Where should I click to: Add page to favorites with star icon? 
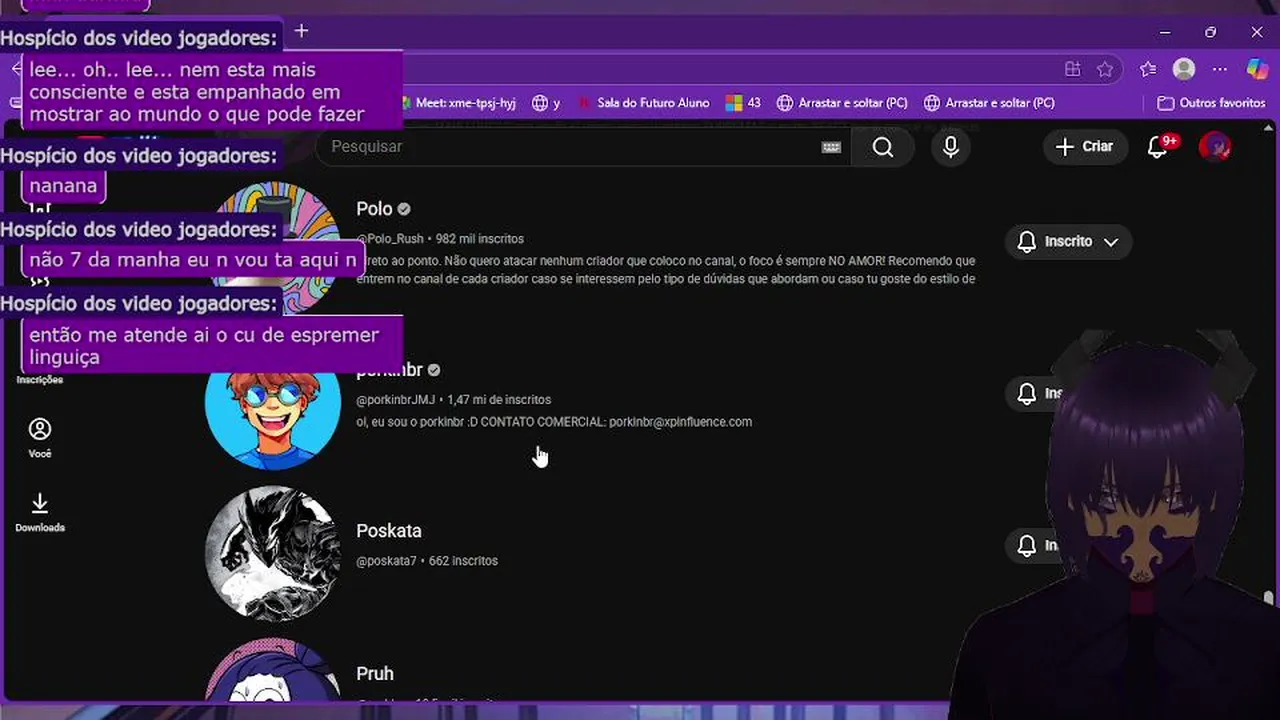coord(1105,69)
